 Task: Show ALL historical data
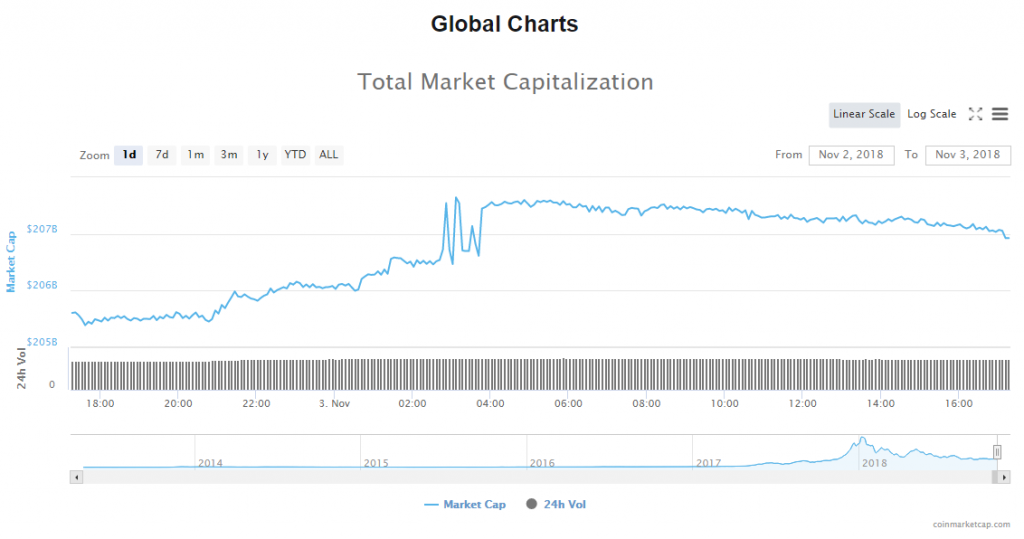pyautogui.click(x=328, y=155)
